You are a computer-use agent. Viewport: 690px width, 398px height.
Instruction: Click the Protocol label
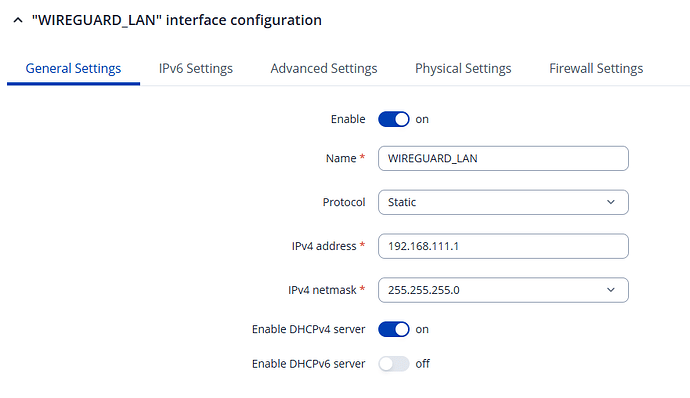coord(344,202)
